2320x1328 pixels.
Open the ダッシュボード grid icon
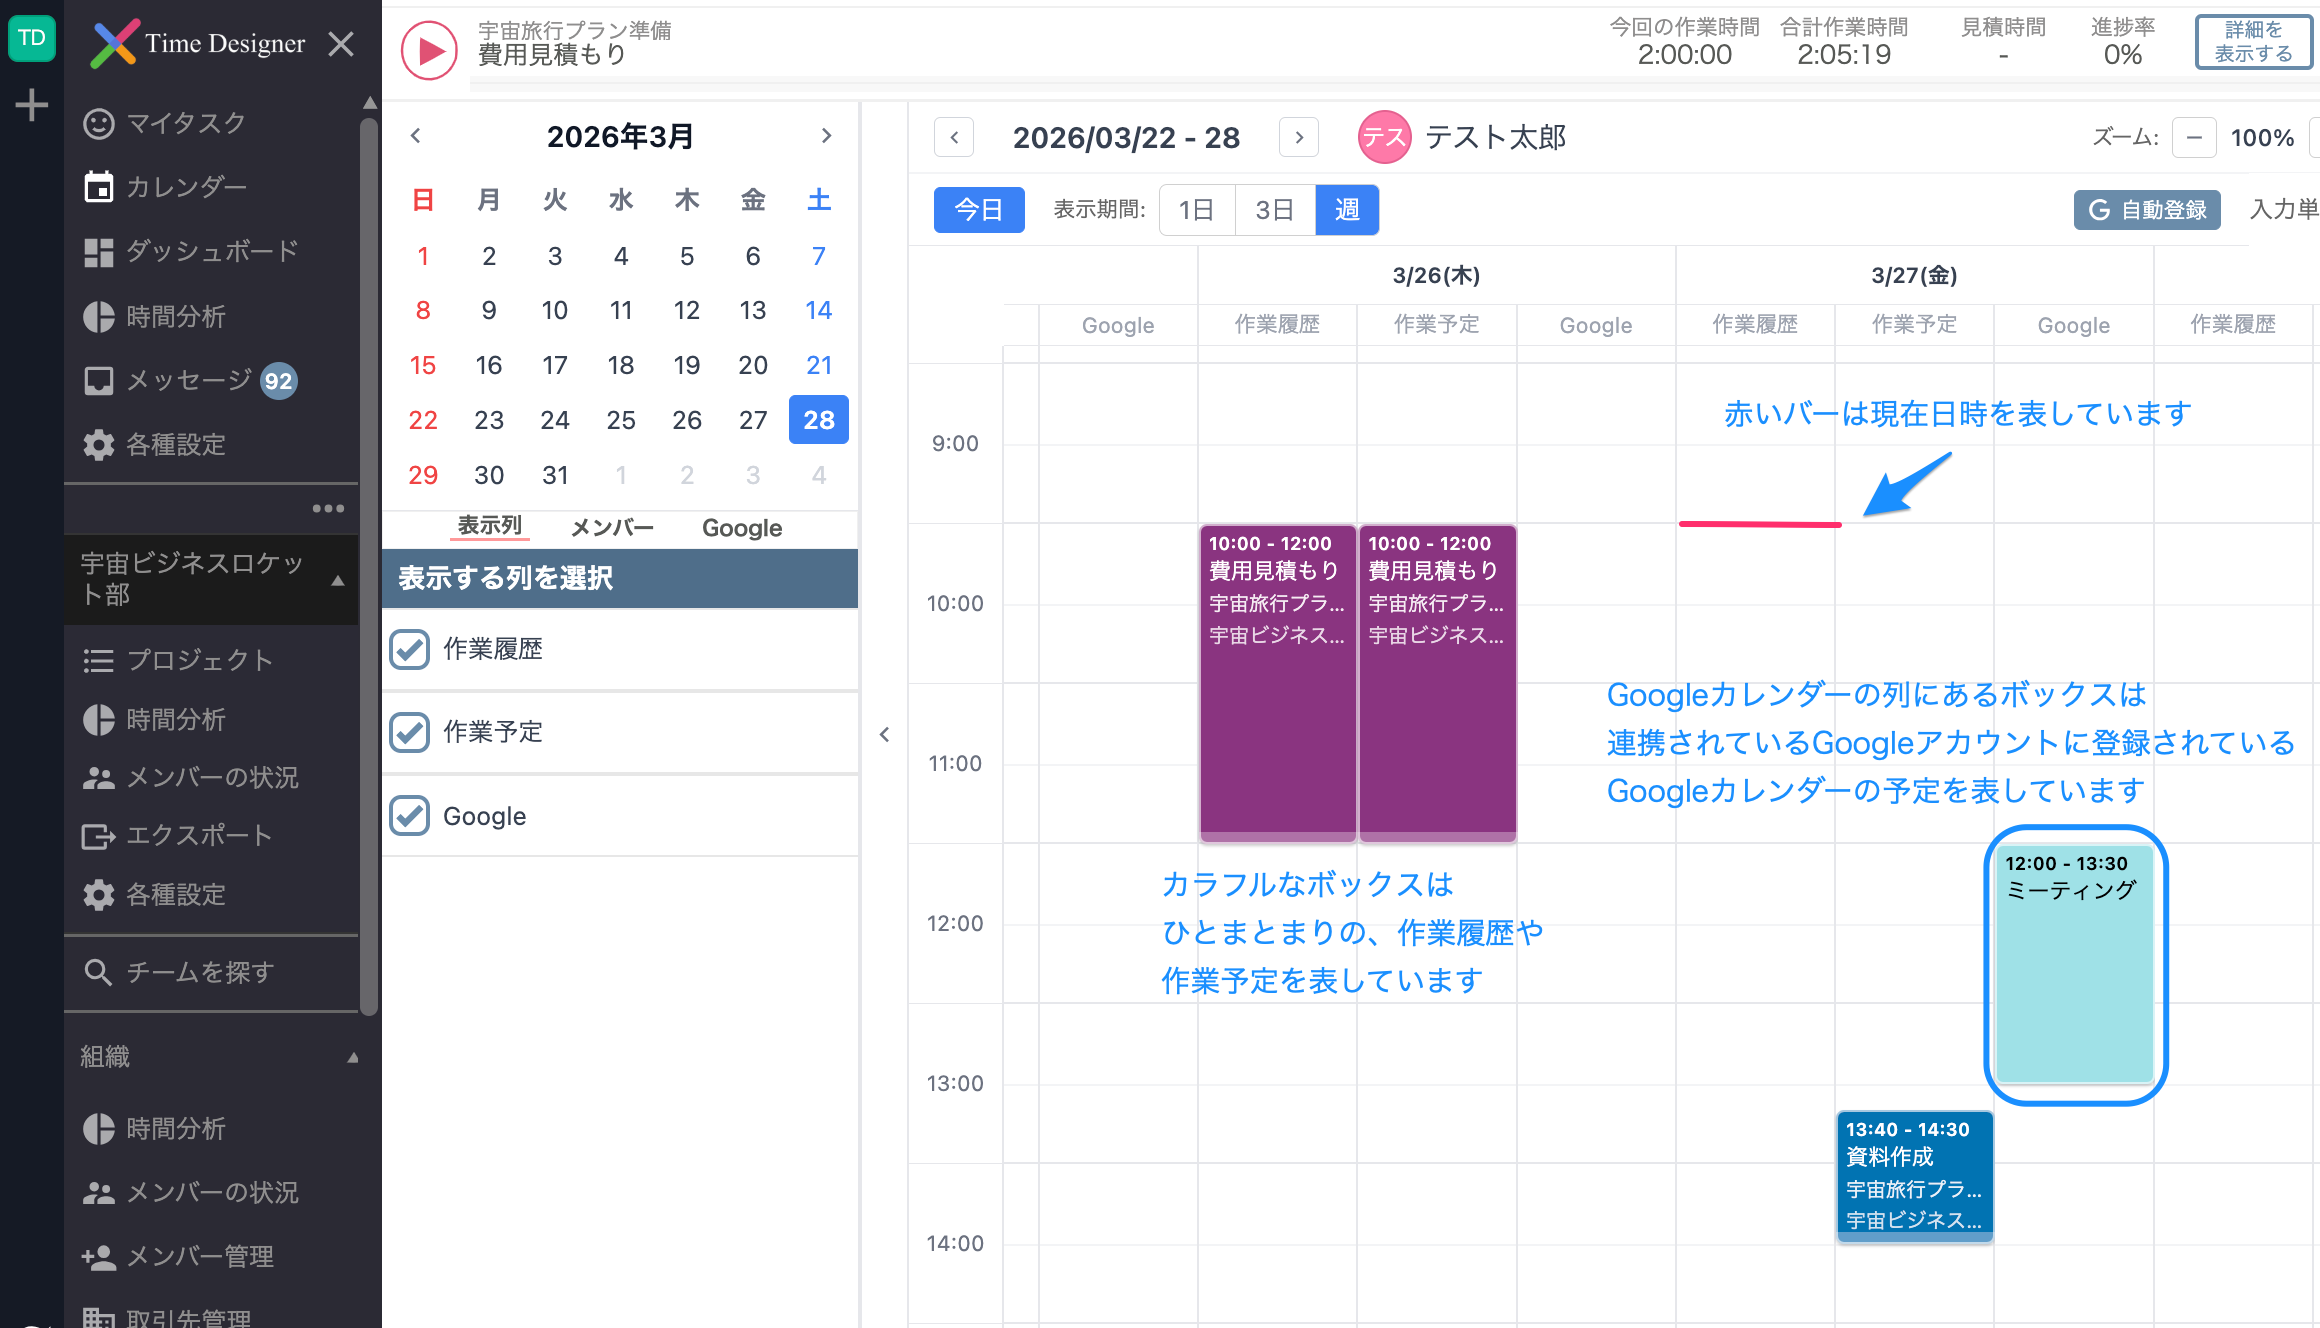98,252
